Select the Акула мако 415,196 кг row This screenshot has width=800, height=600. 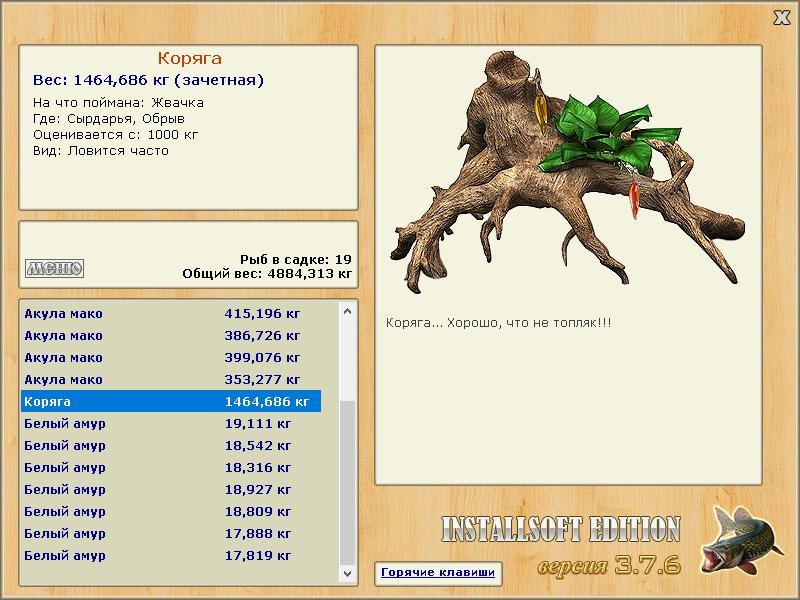(x=171, y=313)
